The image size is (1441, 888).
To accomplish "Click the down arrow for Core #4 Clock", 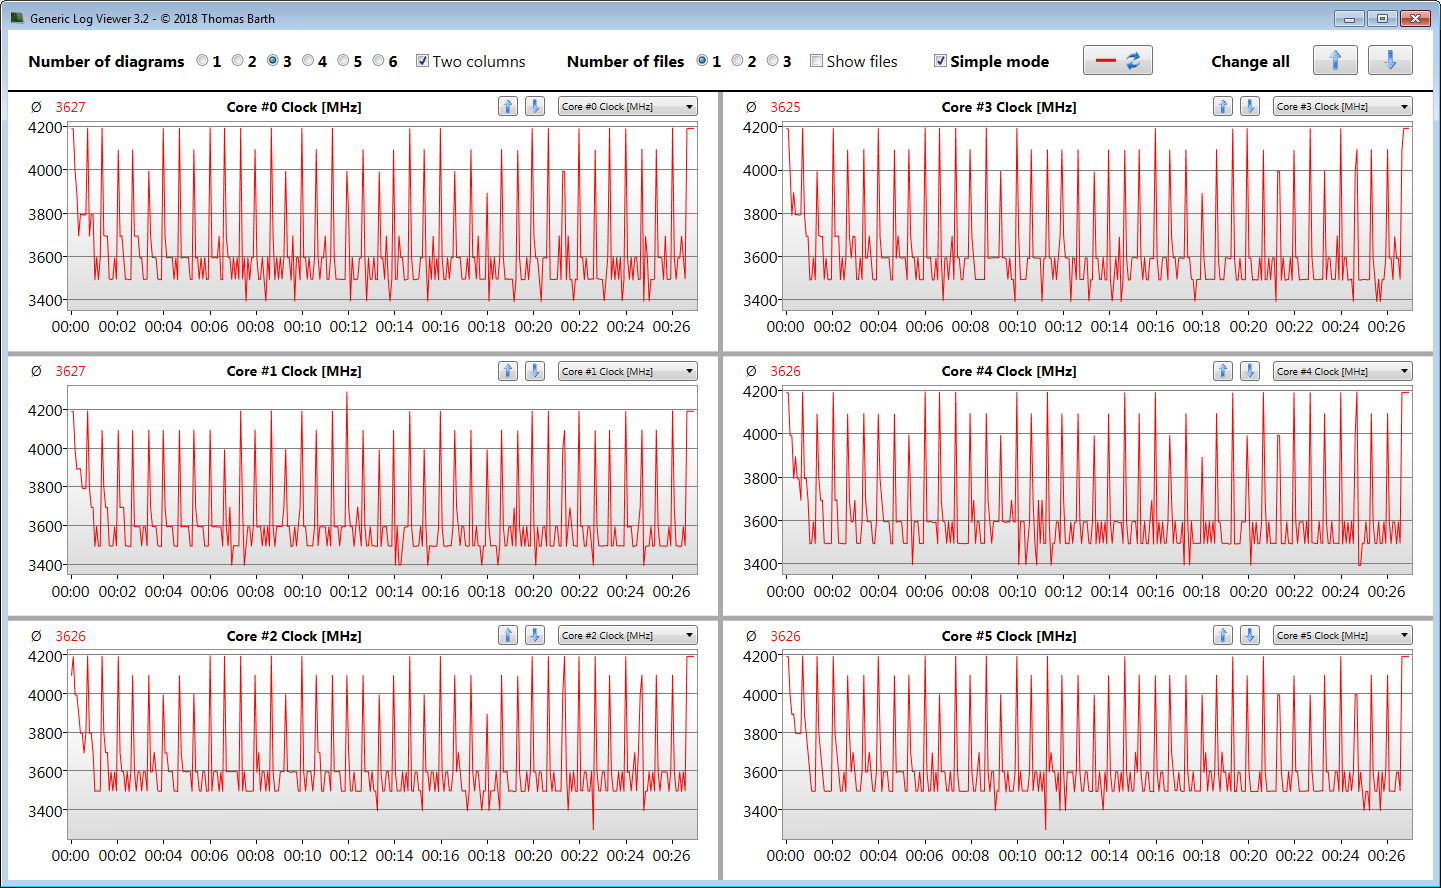I will click(x=1250, y=371).
